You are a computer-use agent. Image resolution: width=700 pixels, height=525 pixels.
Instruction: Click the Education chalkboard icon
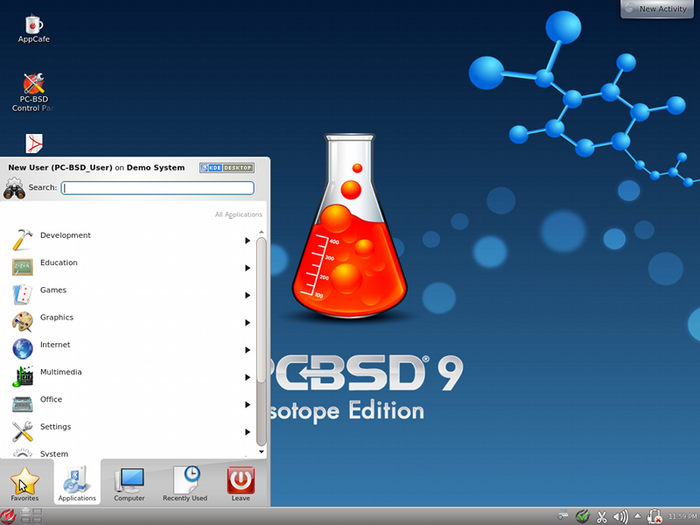coord(22,267)
